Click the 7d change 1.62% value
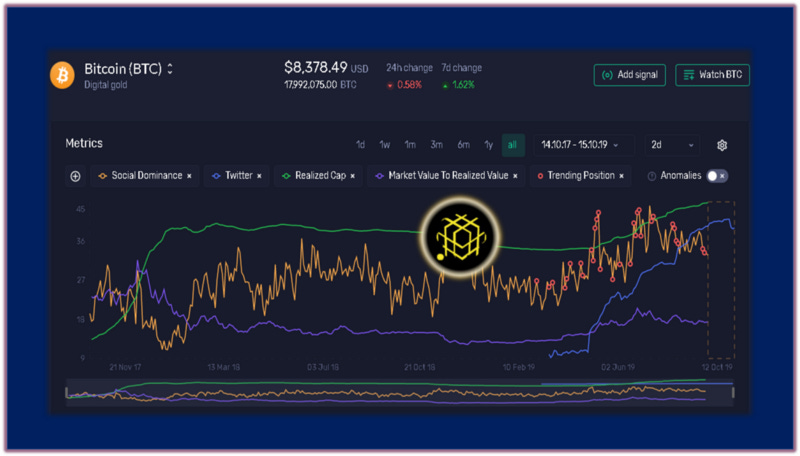800x456 pixels. (463, 85)
